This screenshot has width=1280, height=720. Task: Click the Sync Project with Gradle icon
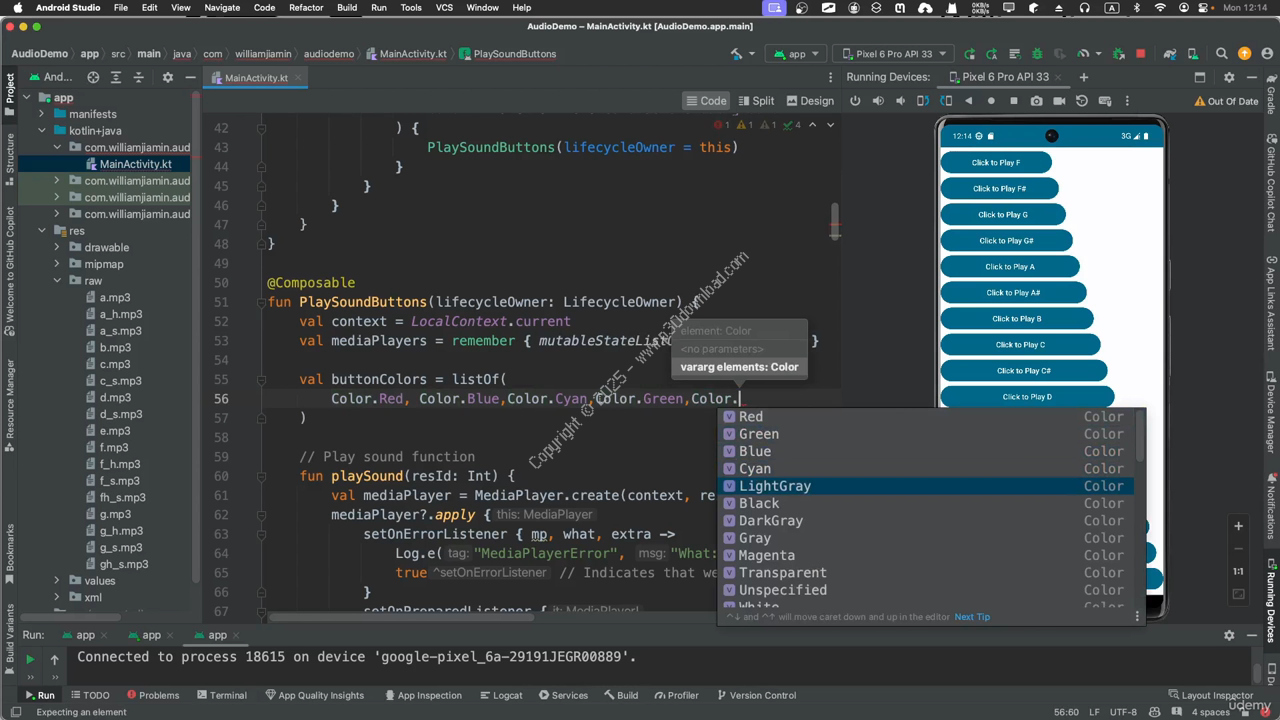click(x=1170, y=54)
